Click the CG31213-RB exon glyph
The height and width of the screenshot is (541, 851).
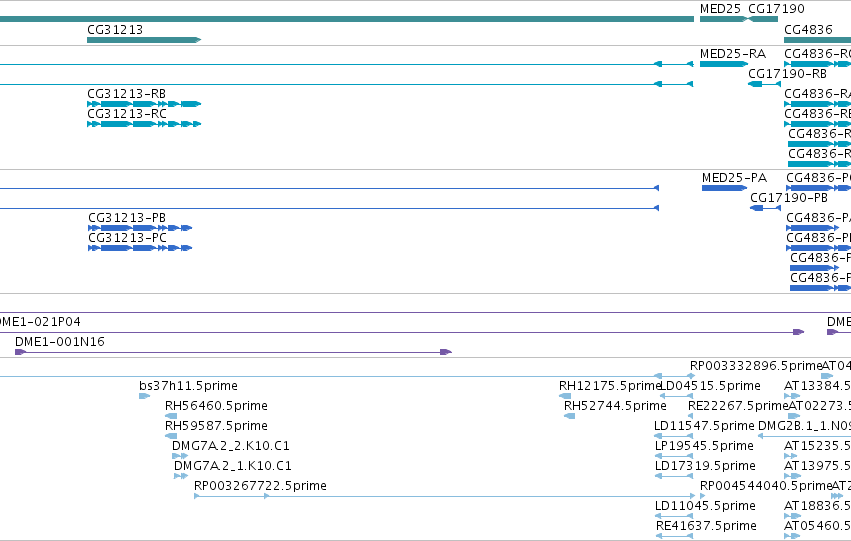pyautogui.click(x=144, y=104)
